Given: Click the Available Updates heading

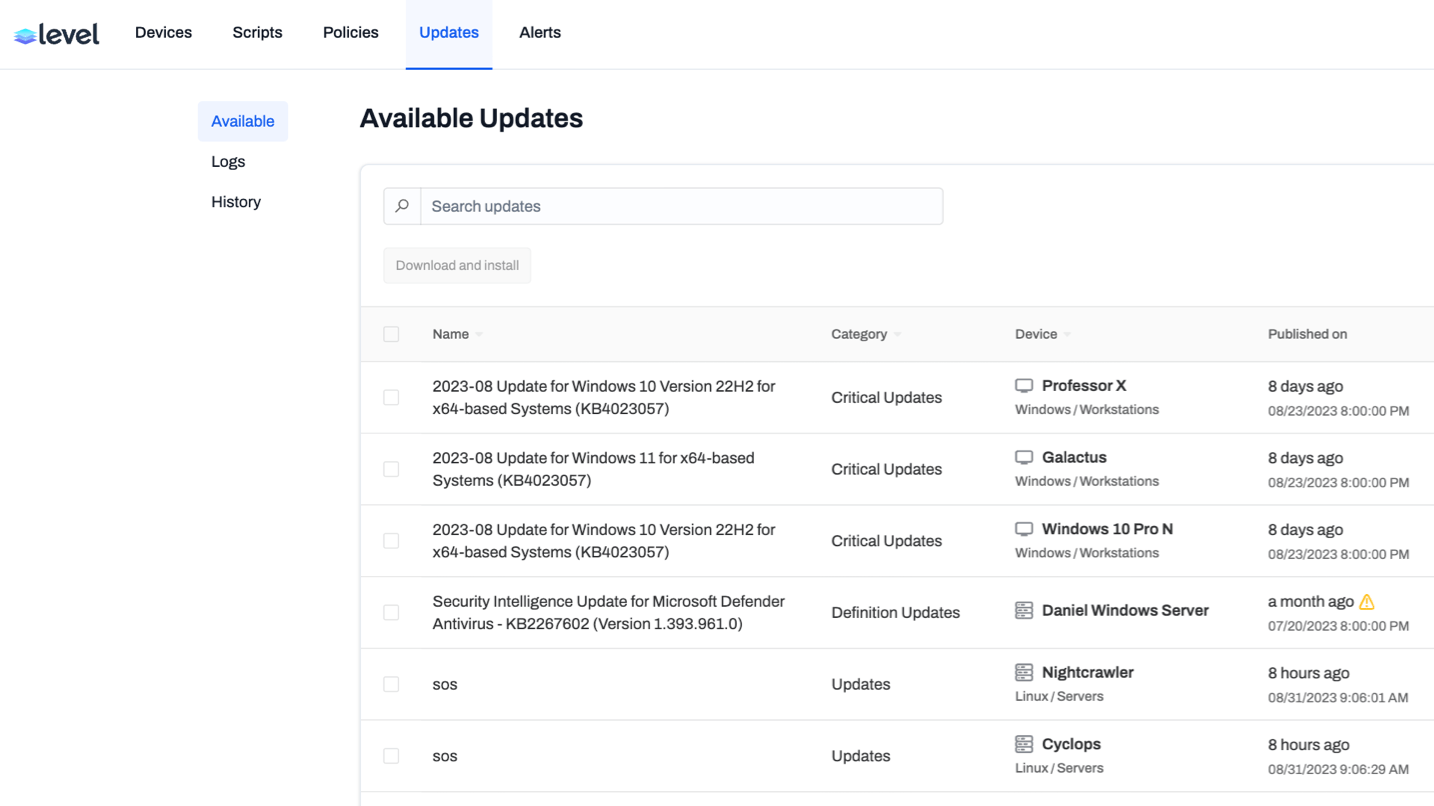Looking at the screenshot, I should click(x=471, y=118).
